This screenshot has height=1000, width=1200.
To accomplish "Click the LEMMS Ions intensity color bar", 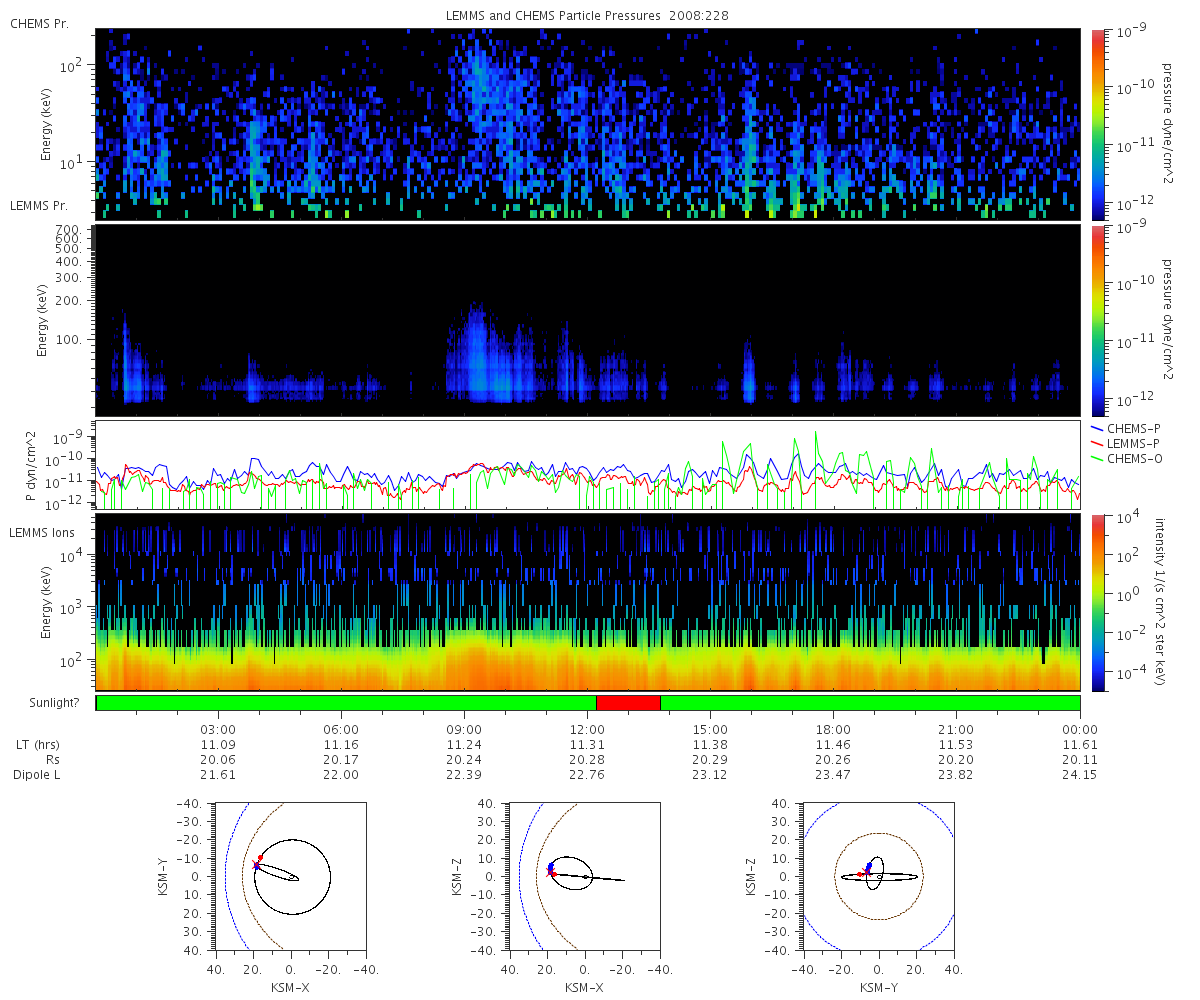I will click(1097, 603).
